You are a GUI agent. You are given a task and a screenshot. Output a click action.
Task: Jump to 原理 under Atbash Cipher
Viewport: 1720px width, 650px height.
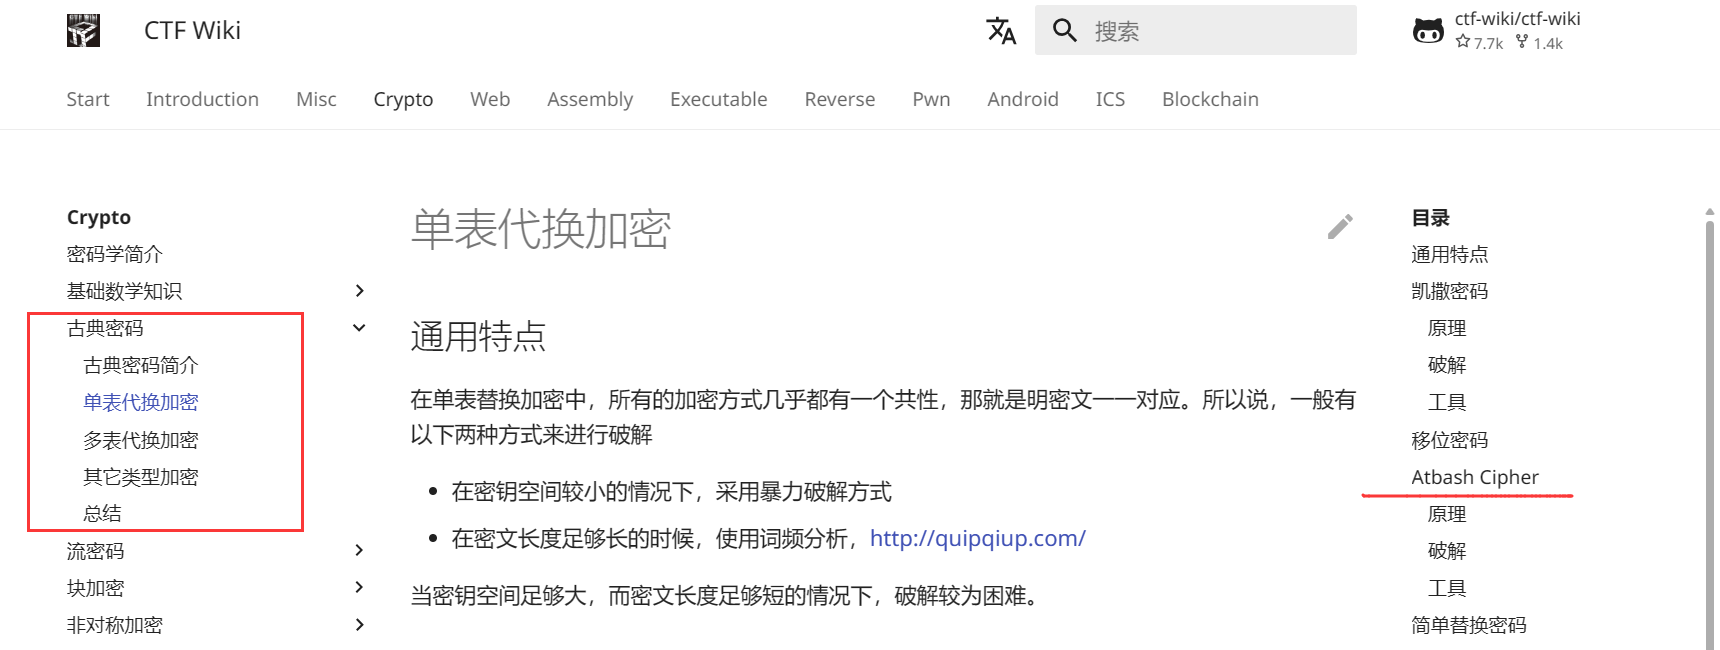pyautogui.click(x=1447, y=514)
